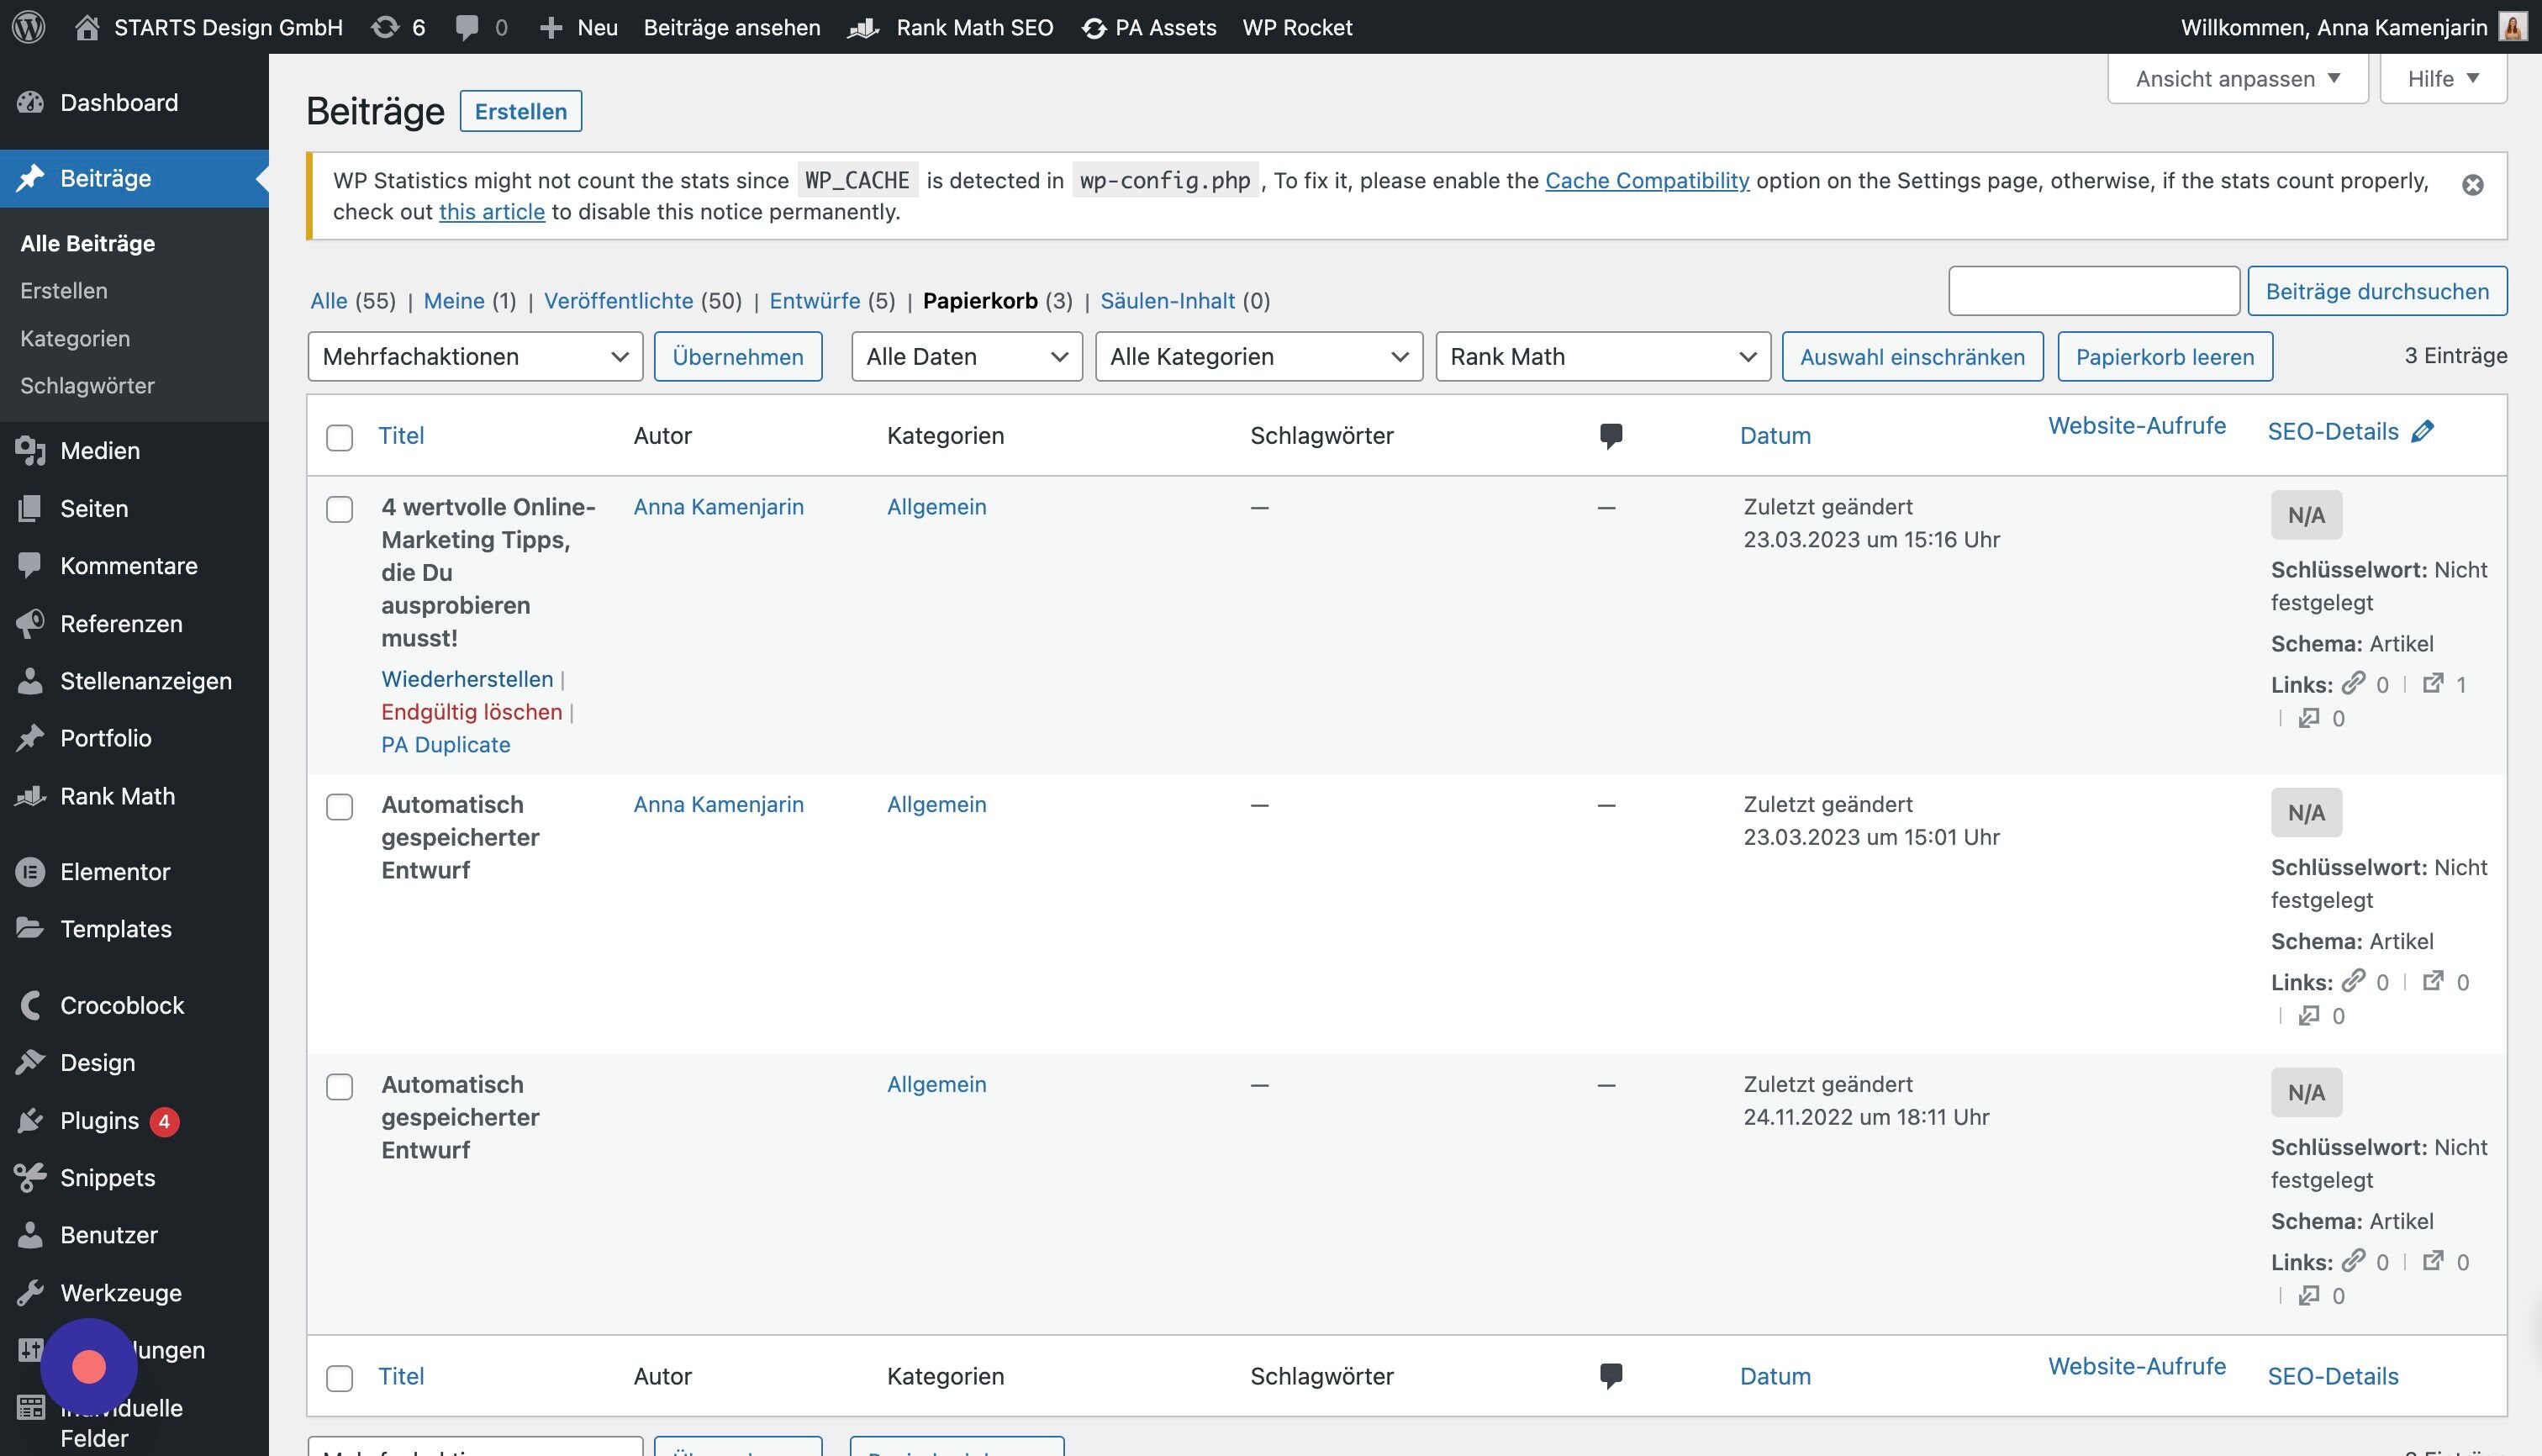This screenshot has width=2542, height=1456.
Task: Open the updates icon showing 6
Action: pos(385,27)
